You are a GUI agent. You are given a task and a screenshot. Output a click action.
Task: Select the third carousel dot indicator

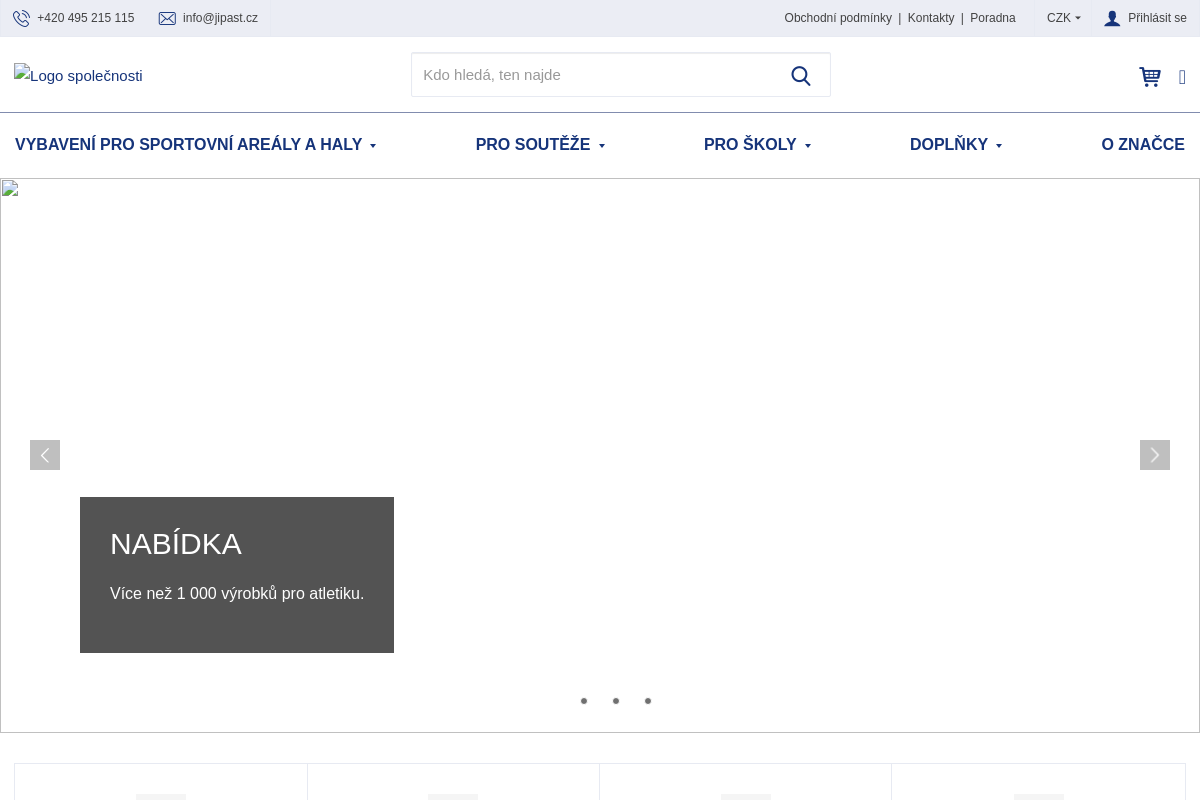[648, 701]
